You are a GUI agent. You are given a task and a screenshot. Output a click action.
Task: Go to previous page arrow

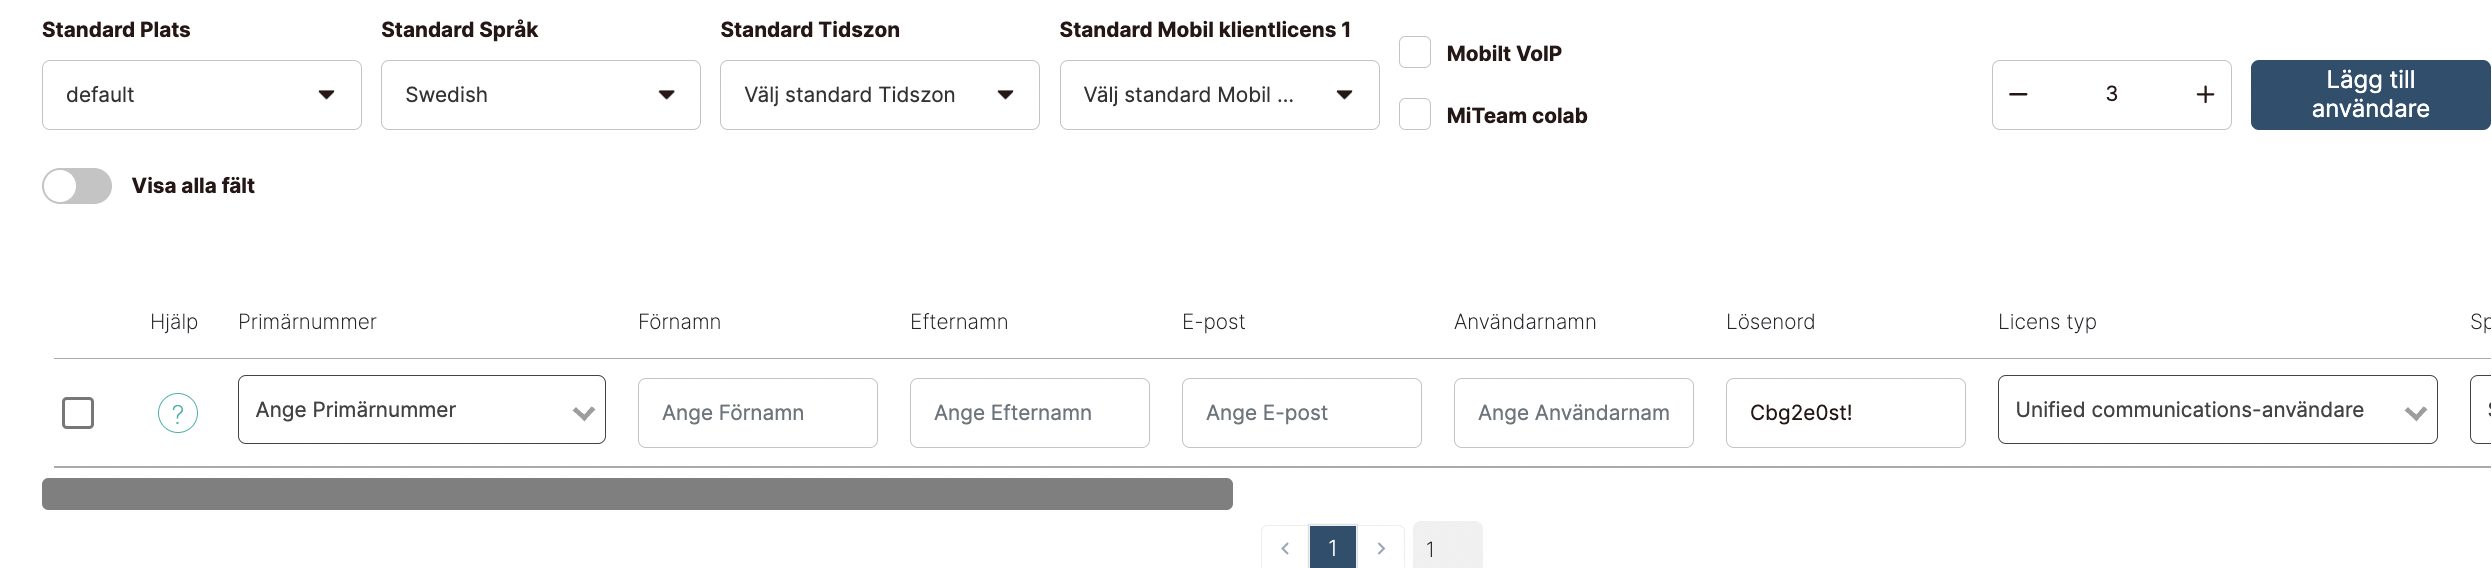coord(1285,548)
